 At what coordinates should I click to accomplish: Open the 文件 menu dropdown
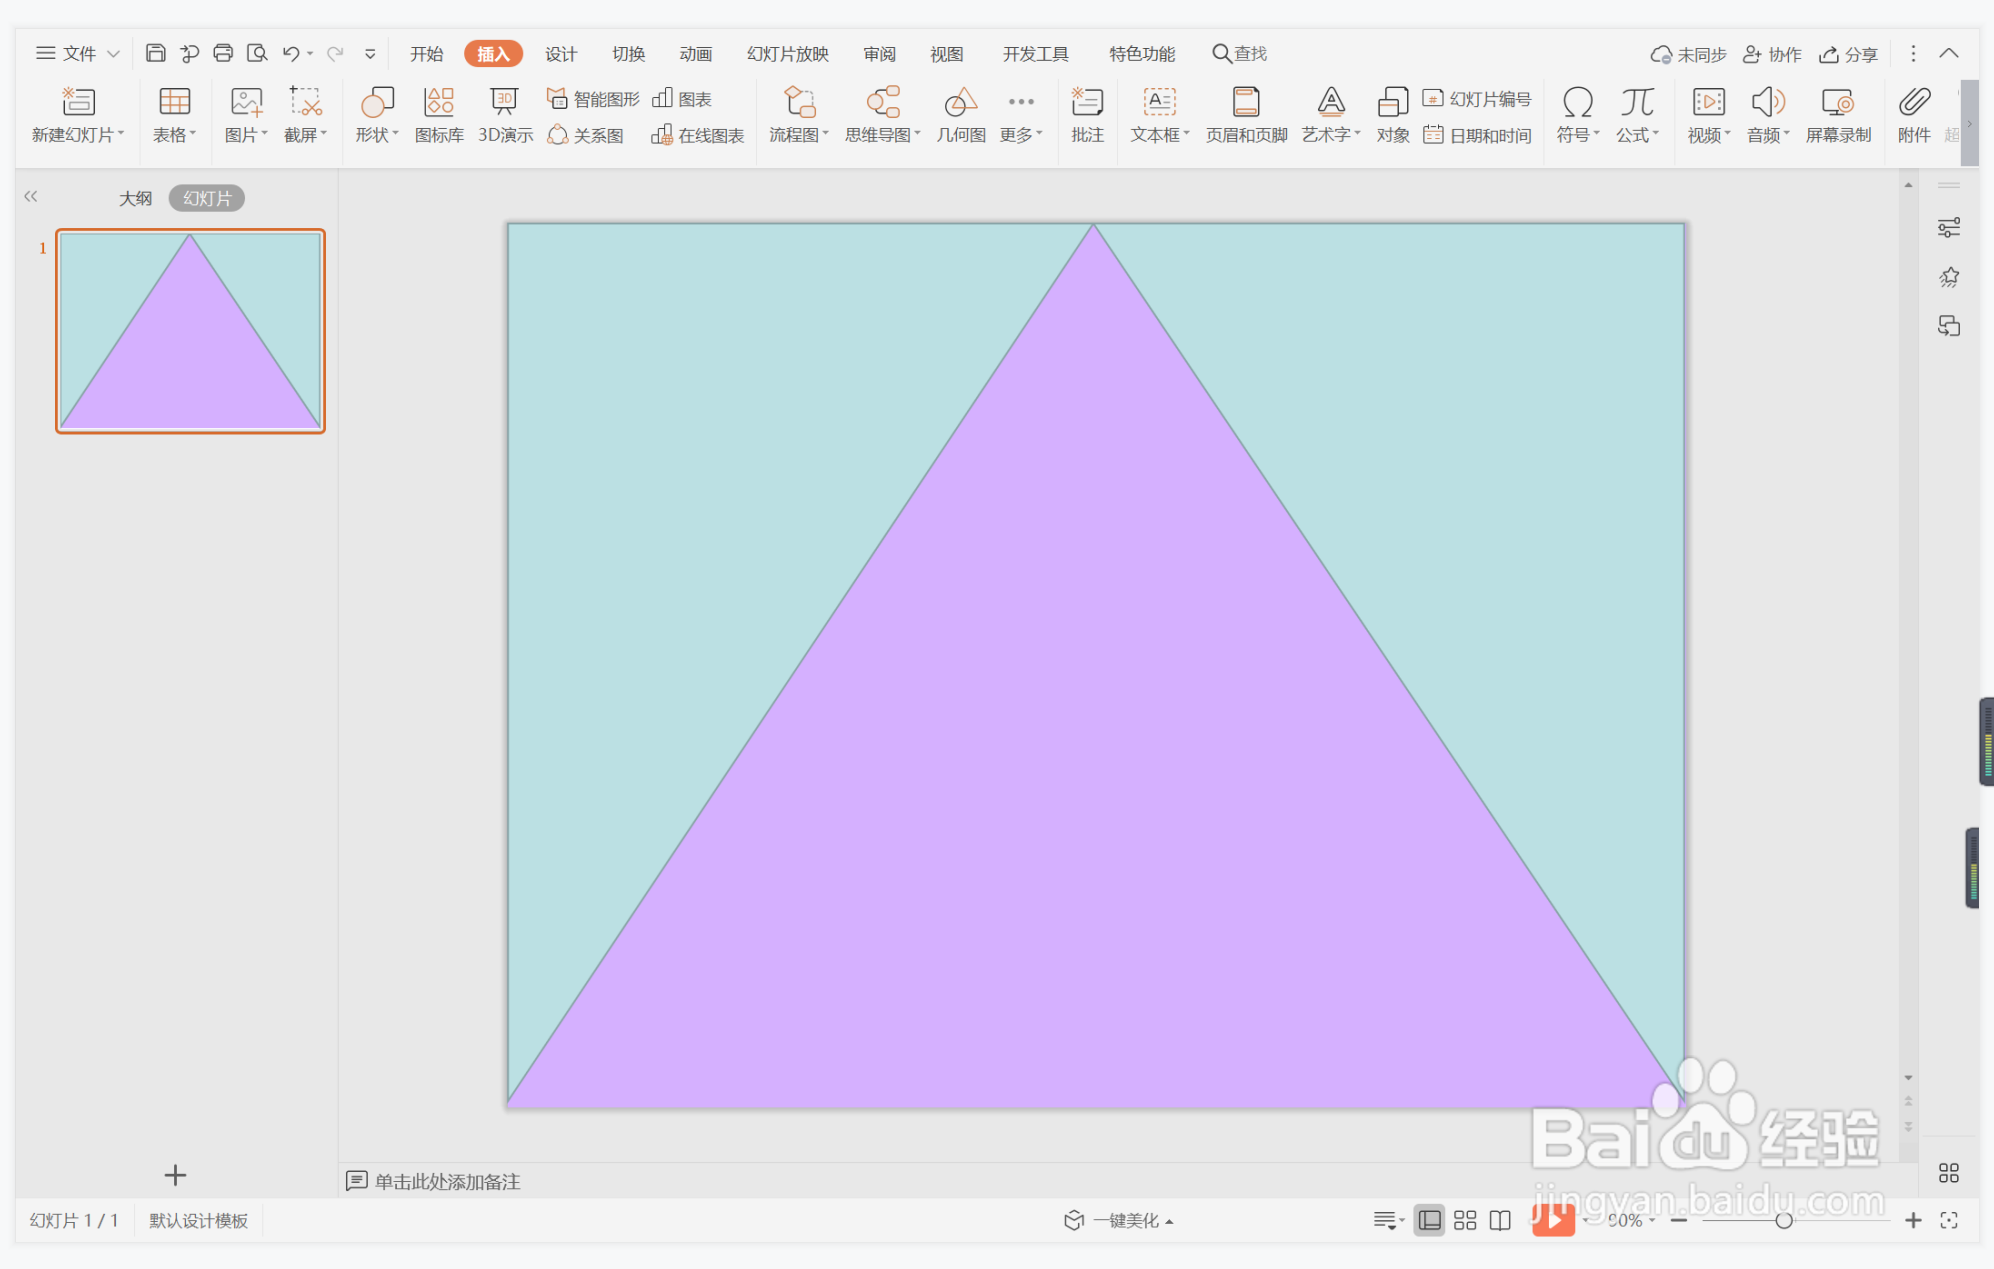(78, 54)
